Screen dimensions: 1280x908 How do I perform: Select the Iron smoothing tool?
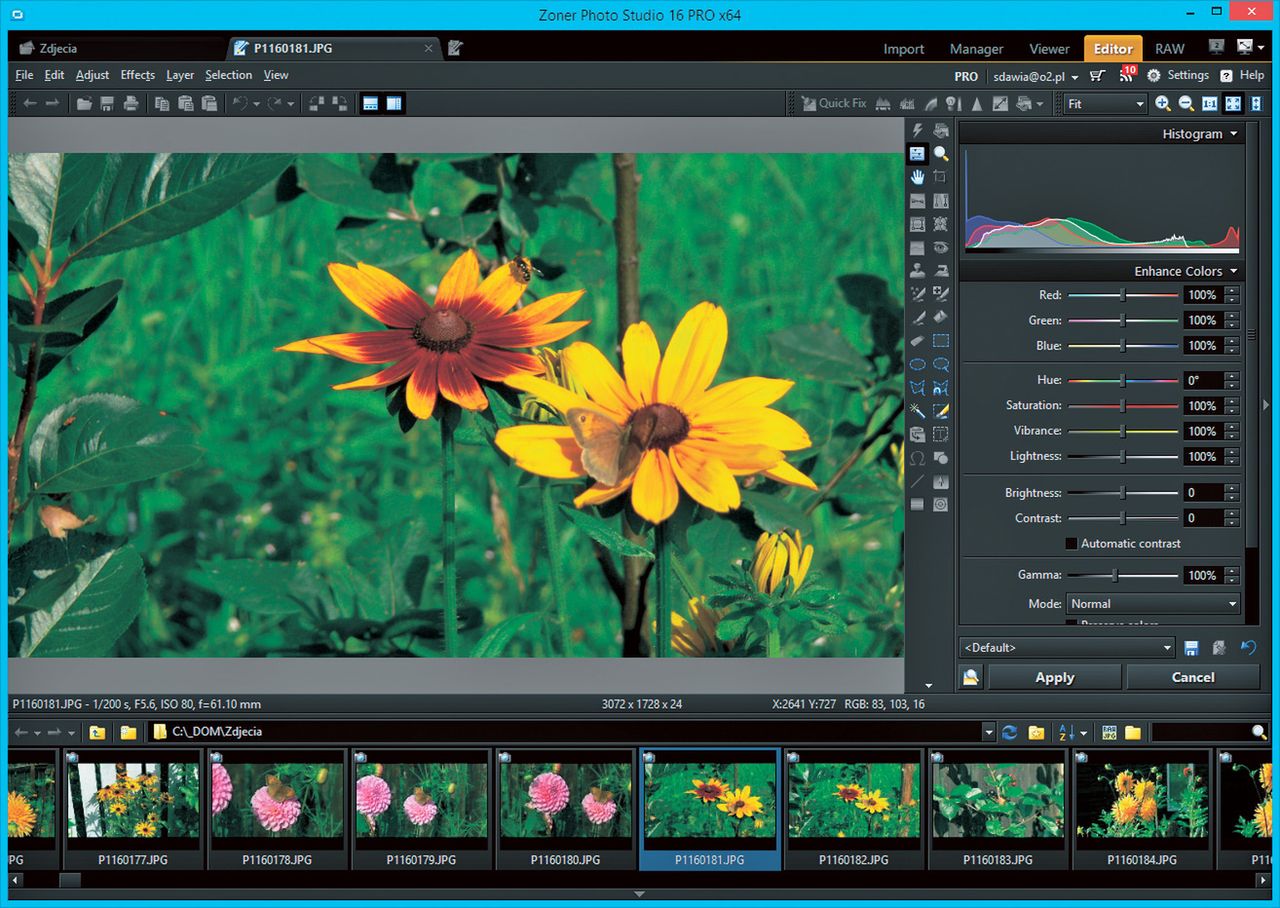pos(941,271)
